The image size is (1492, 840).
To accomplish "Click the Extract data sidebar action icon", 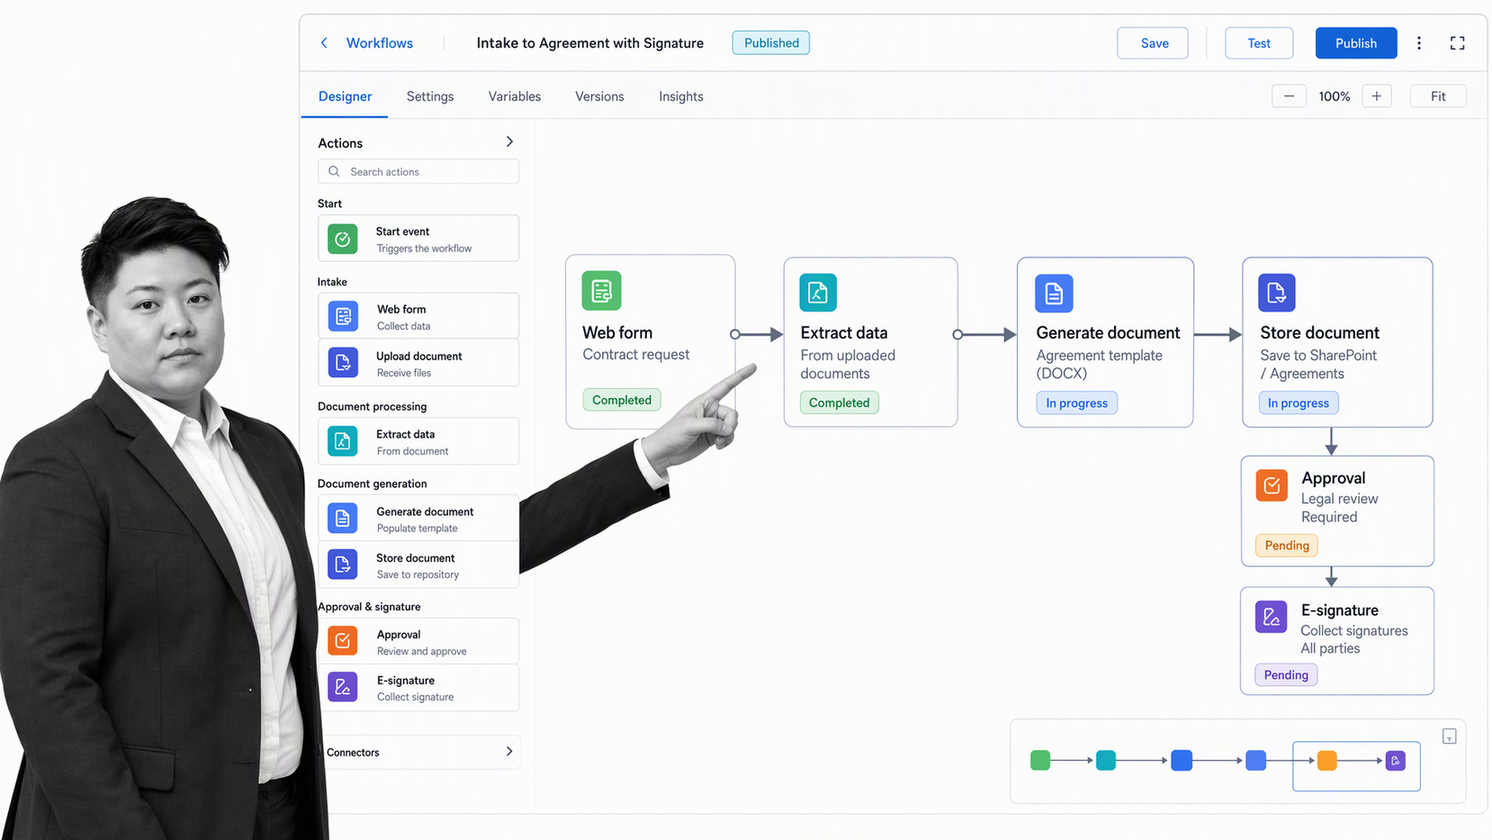I will pyautogui.click(x=343, y=441).
